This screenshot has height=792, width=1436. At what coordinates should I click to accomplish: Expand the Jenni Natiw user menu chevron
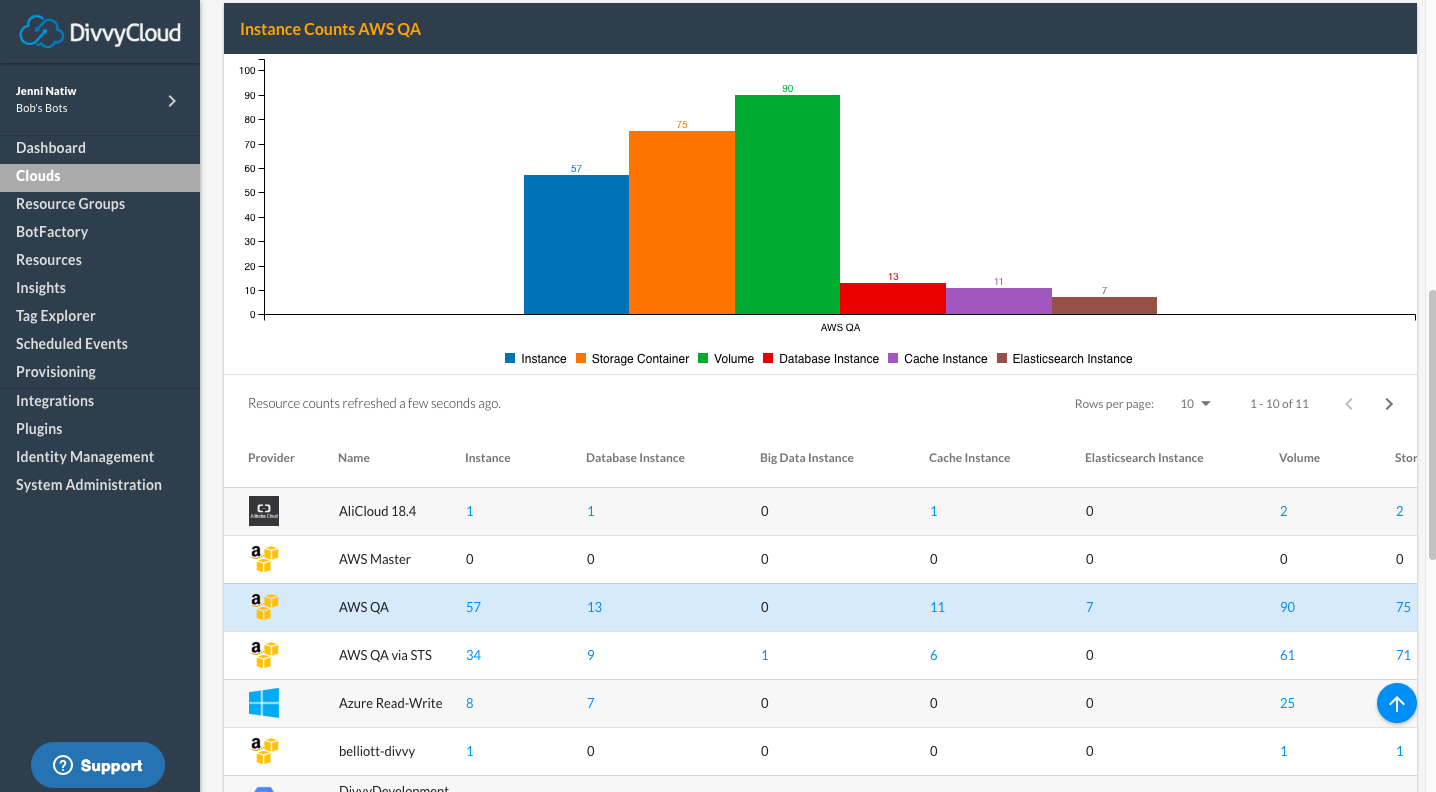click(172, 100)
